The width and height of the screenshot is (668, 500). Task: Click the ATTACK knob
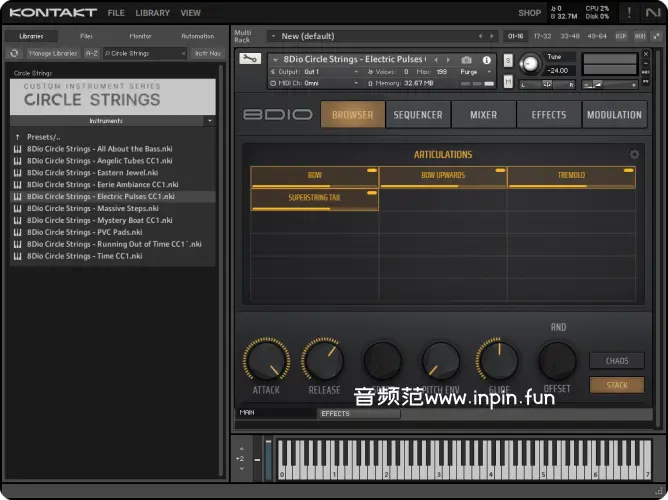(265, 360)
